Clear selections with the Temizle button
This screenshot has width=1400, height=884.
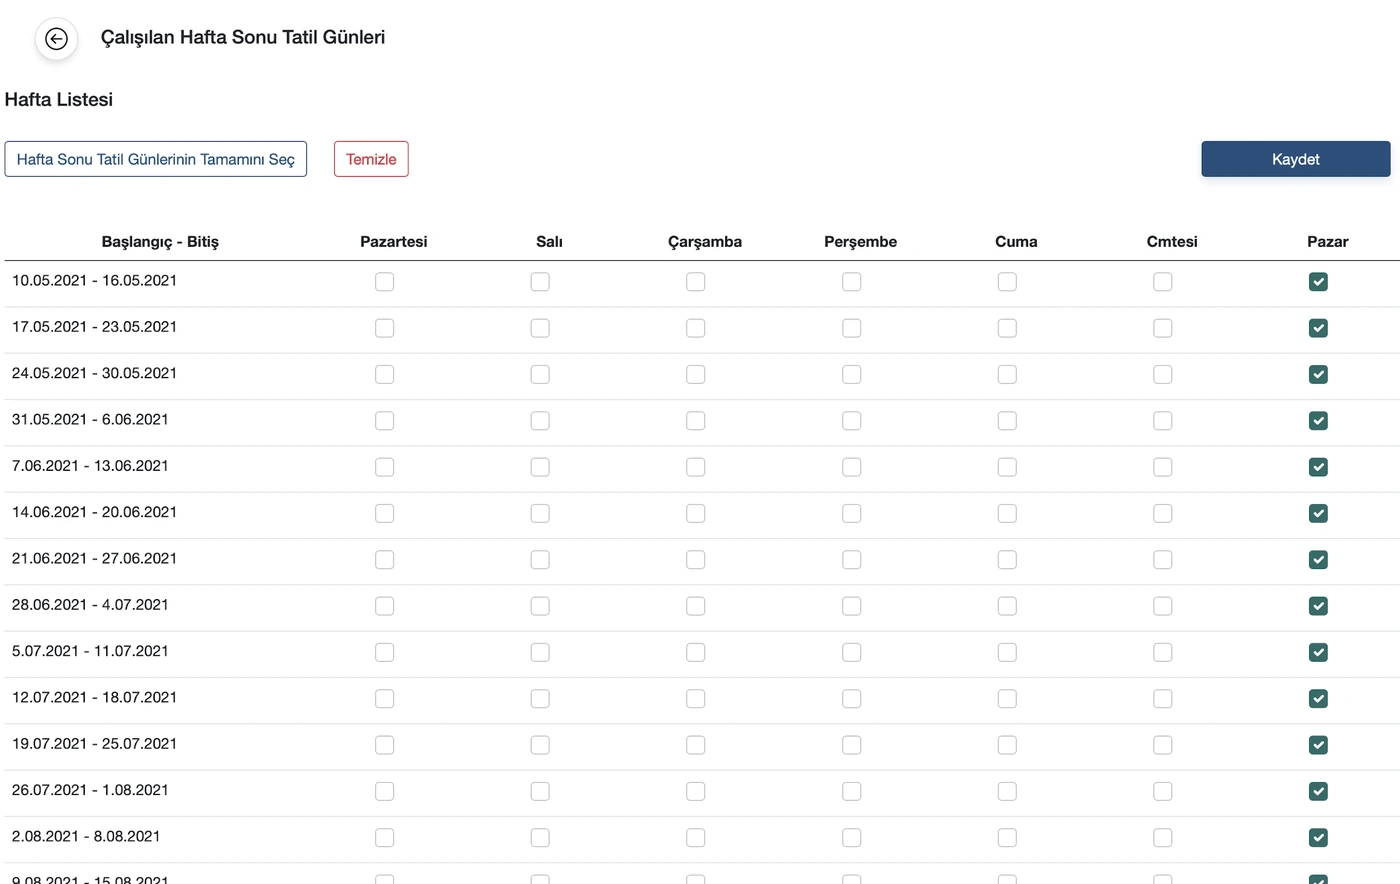[371, 159]
